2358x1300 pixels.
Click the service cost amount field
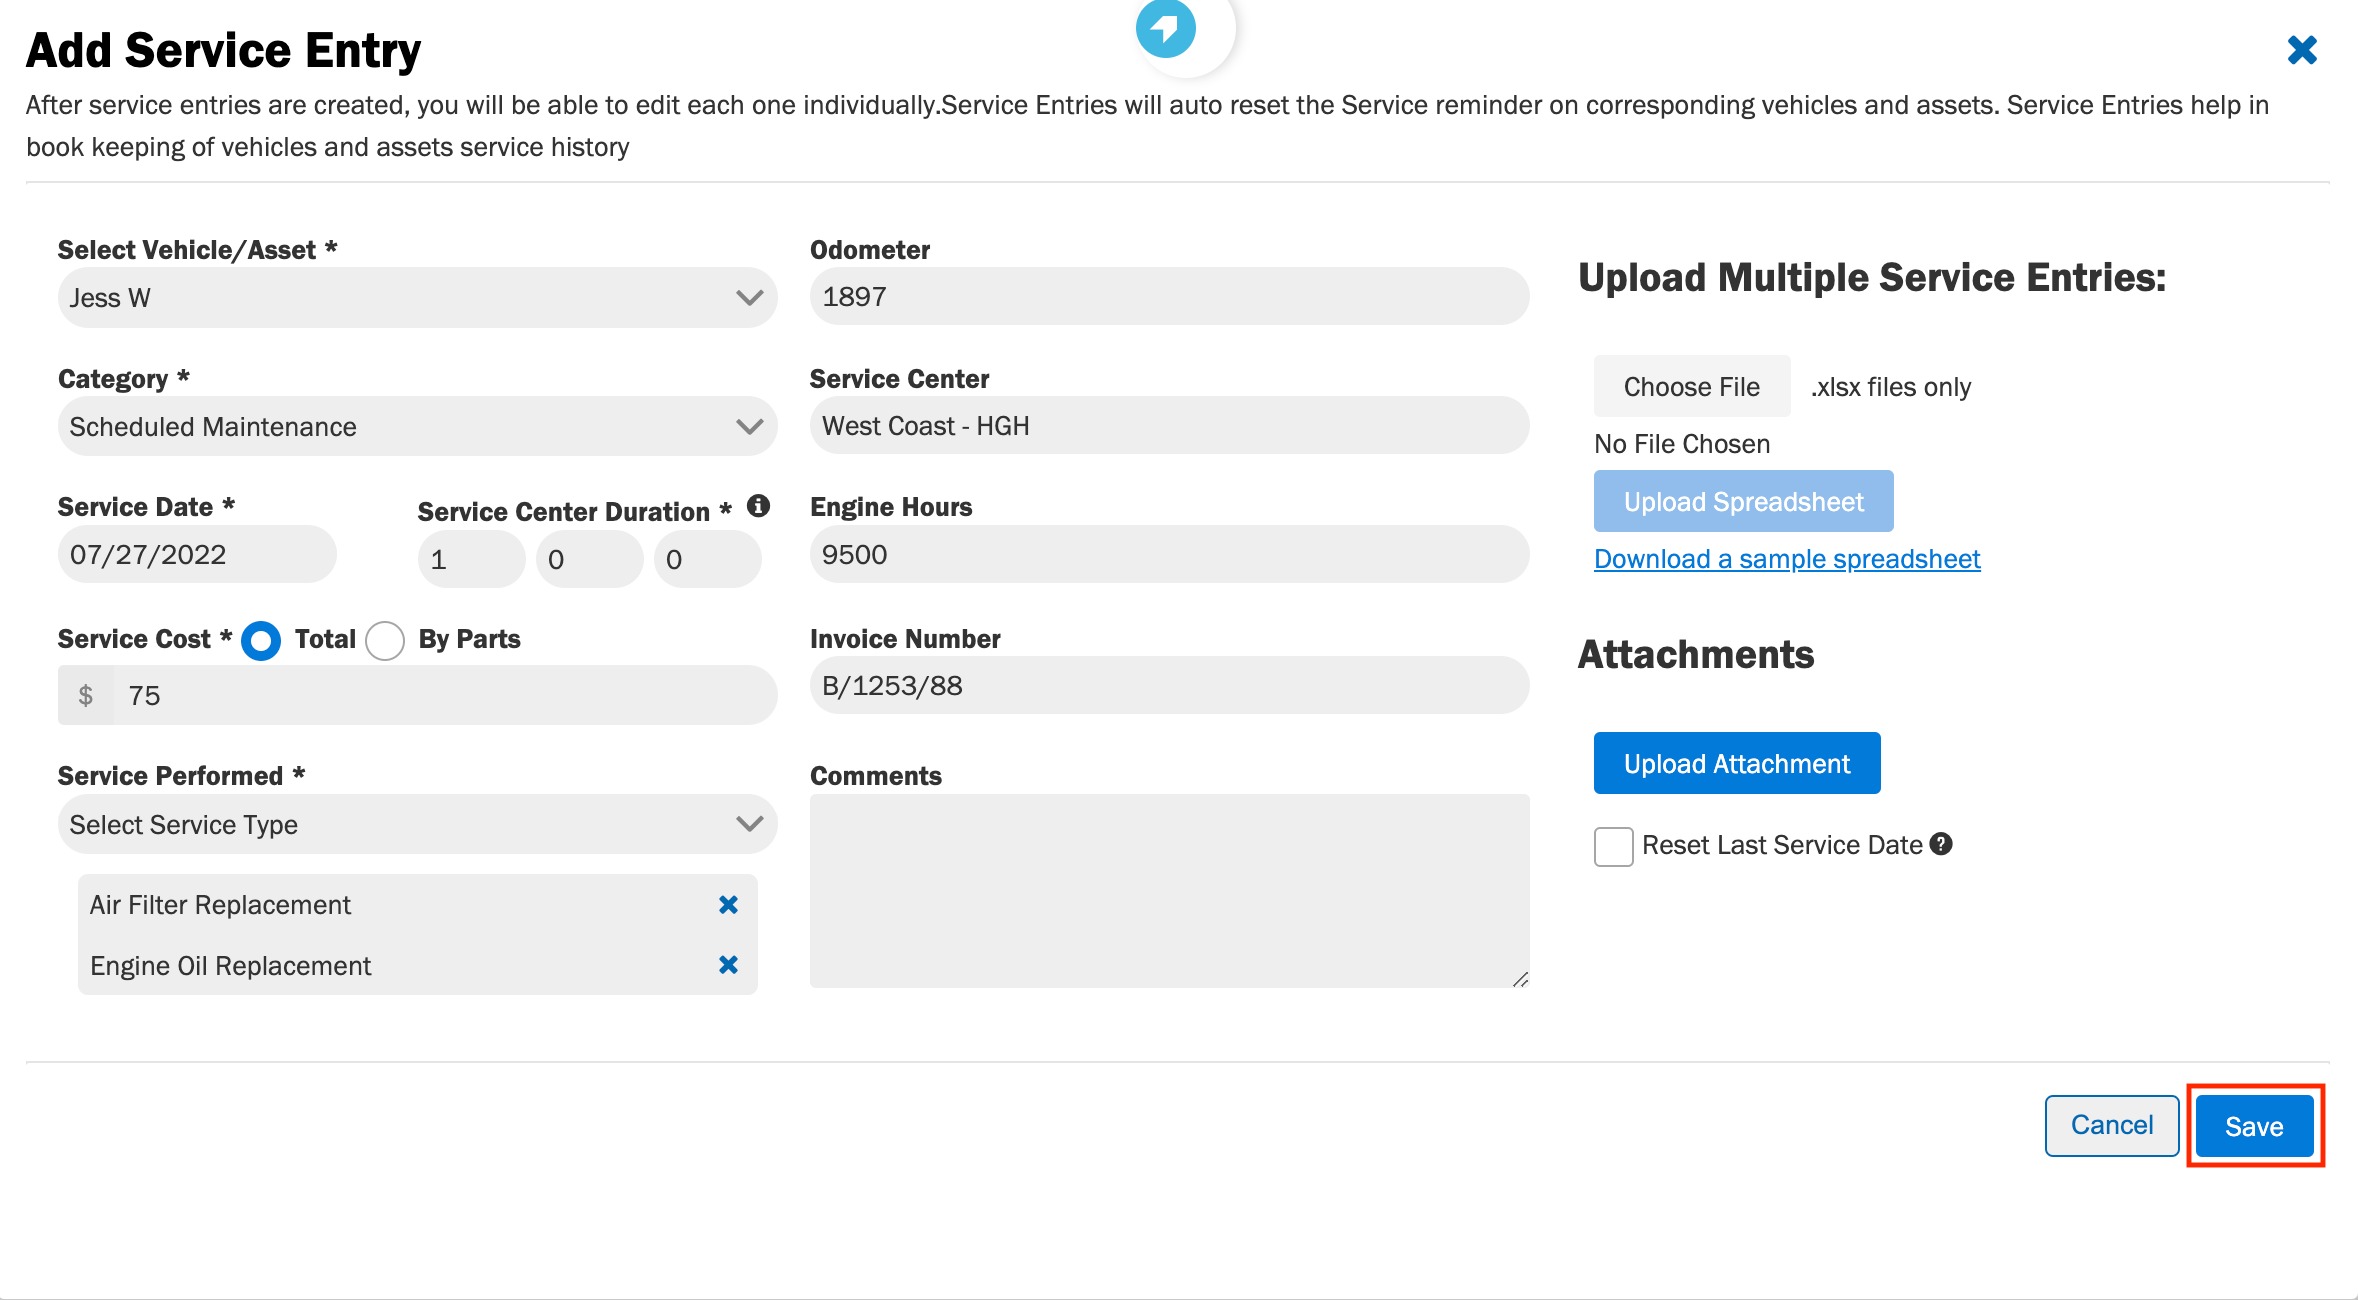tap(445, 695)
